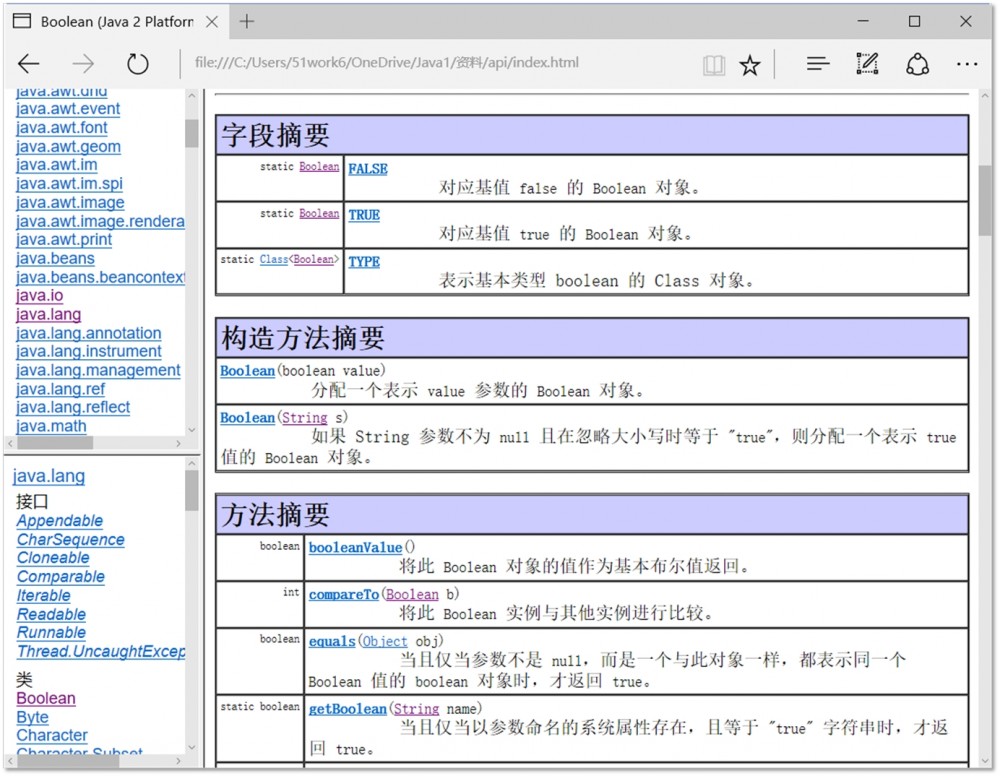
Task: Open Reading view from the toolbar
Action: 714,62
